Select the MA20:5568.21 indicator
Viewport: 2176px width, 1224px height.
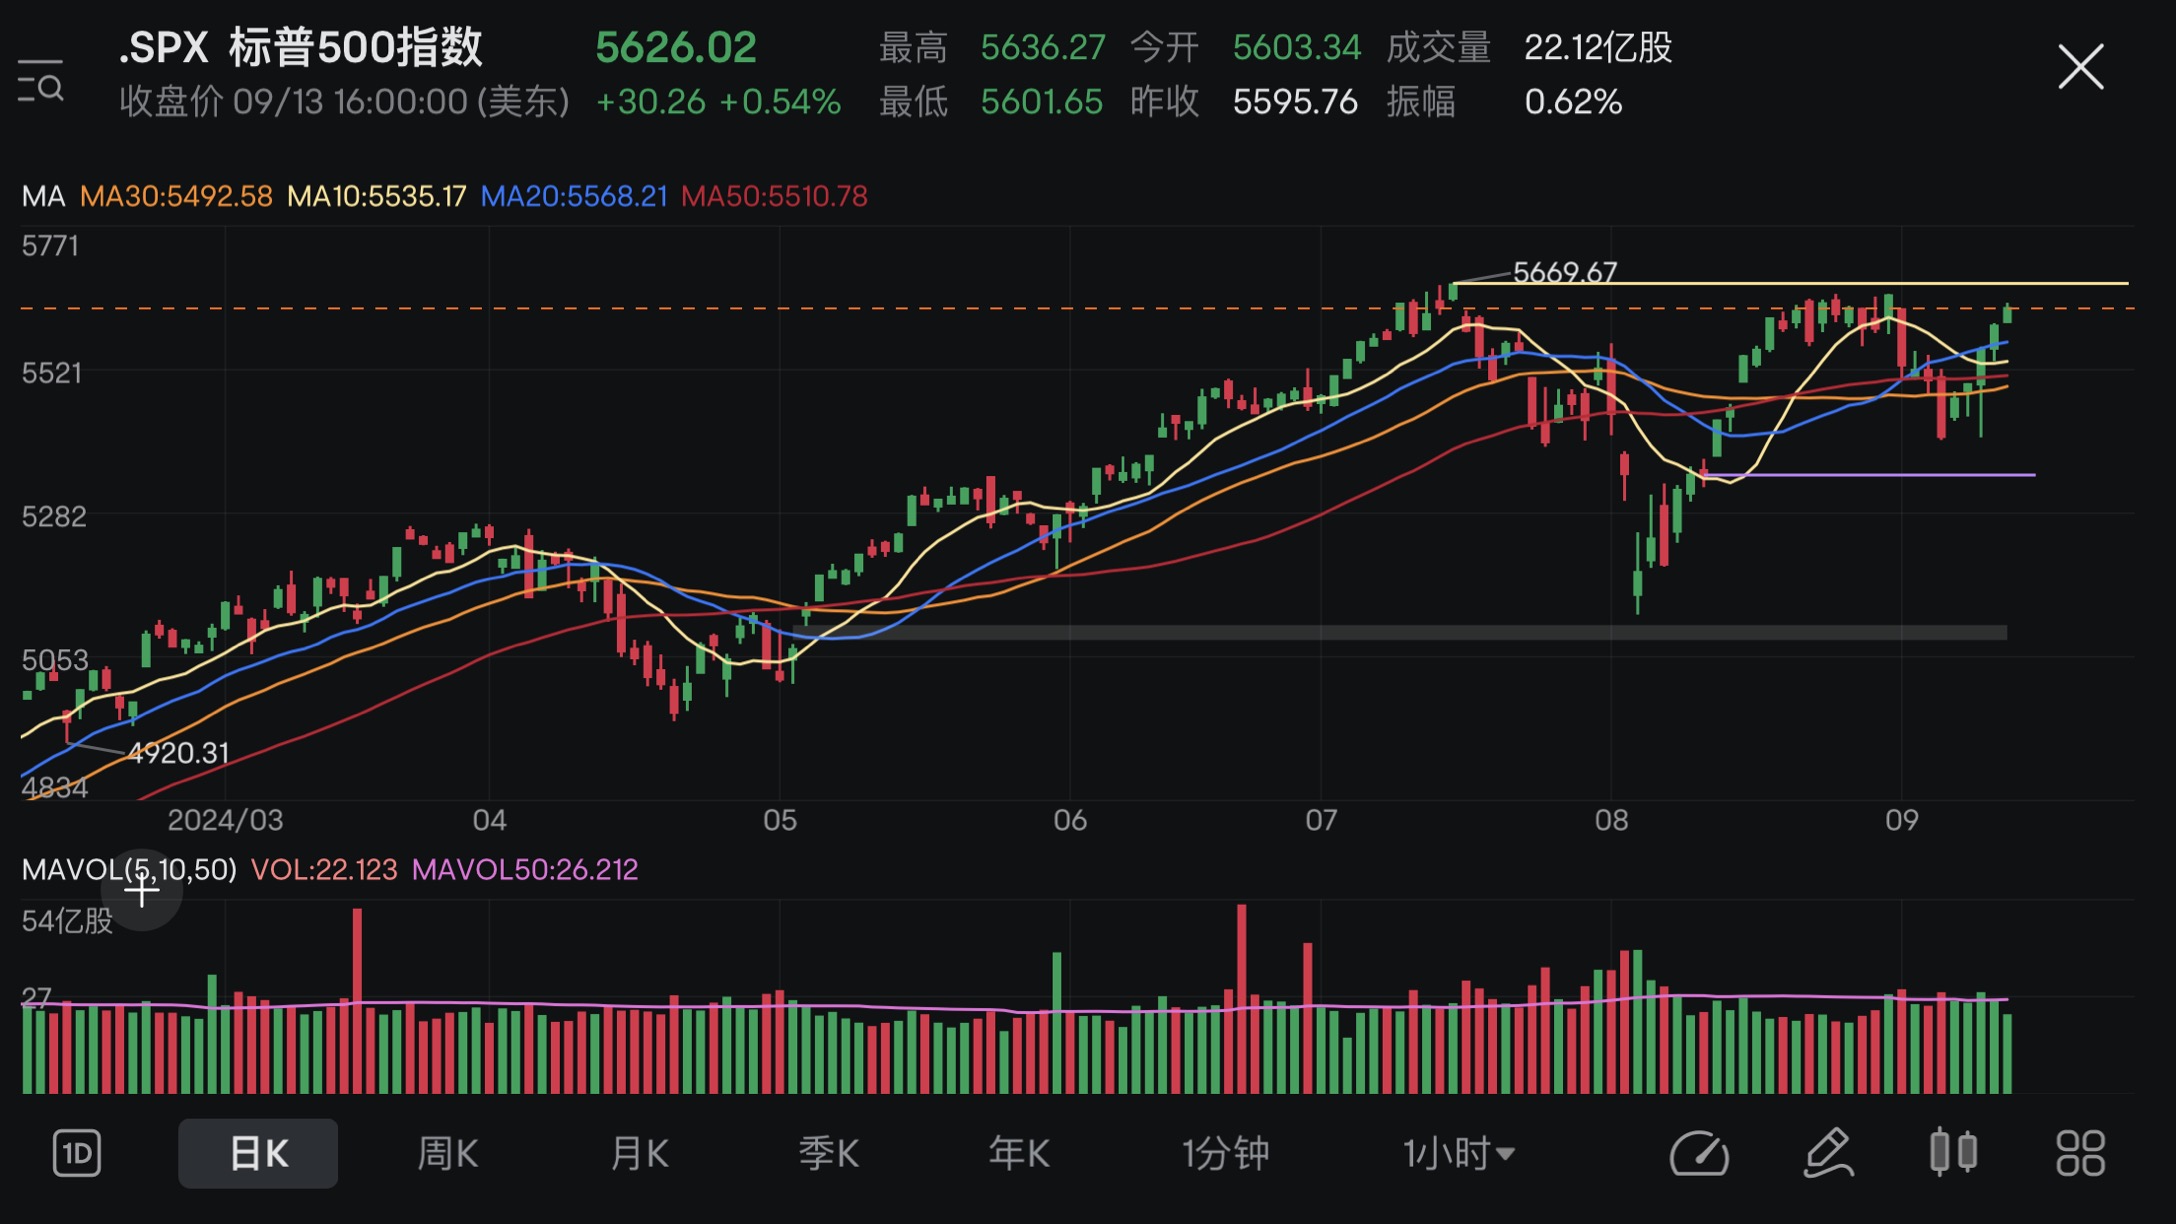pos(574,196)
